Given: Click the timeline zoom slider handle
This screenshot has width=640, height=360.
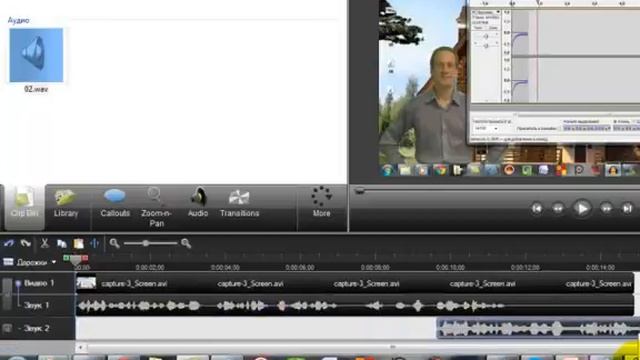Looking at the screenshot, I should click(x=146, y=244).
